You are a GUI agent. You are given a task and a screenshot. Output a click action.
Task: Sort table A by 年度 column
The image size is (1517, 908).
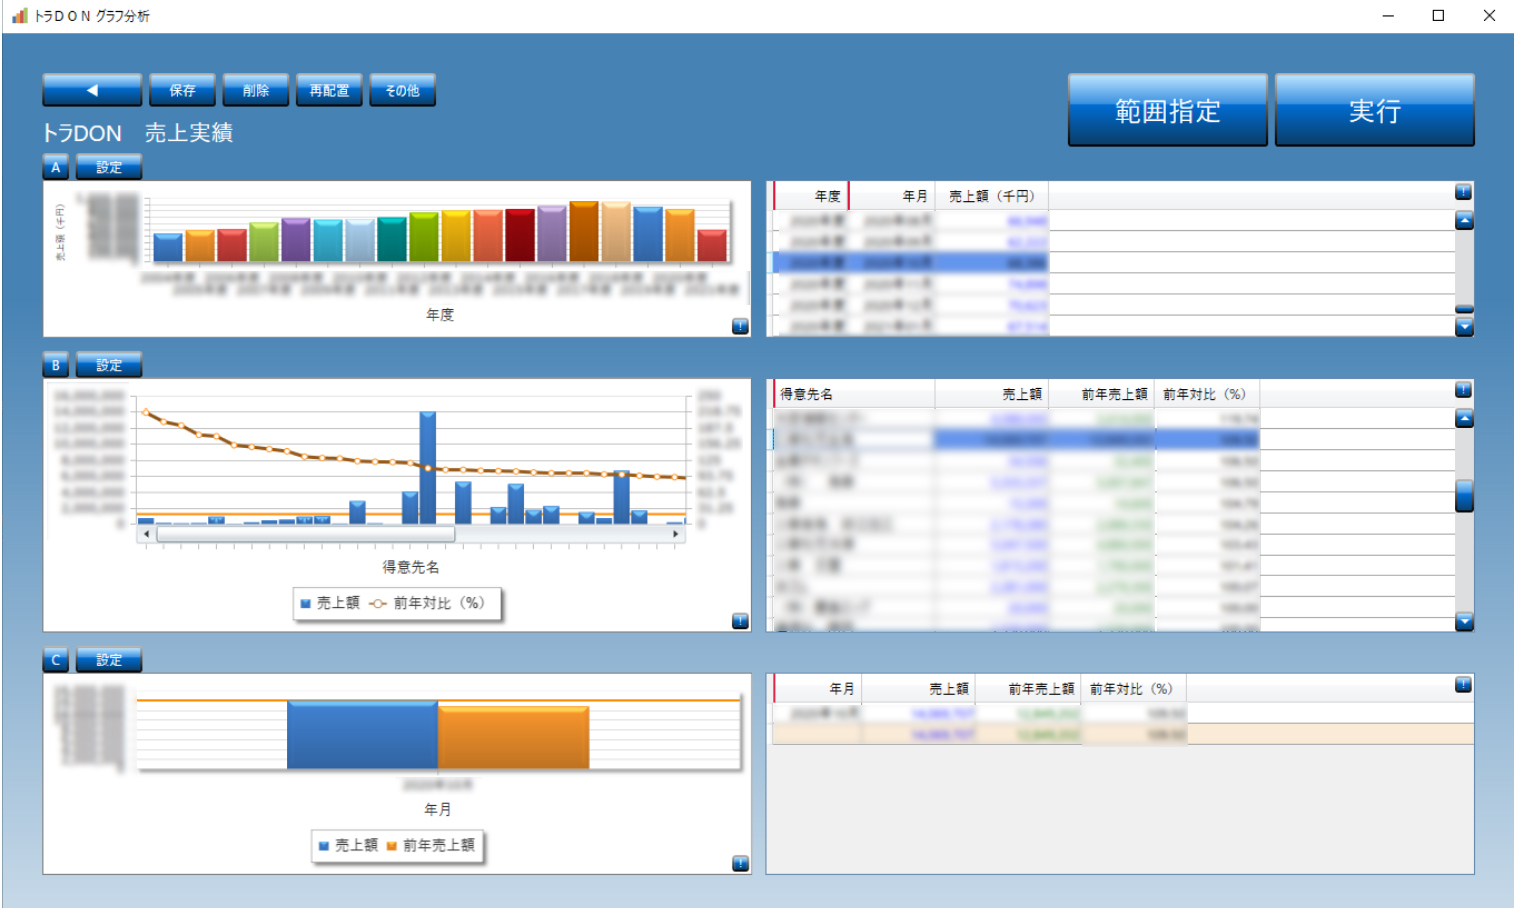pos(811,196)
